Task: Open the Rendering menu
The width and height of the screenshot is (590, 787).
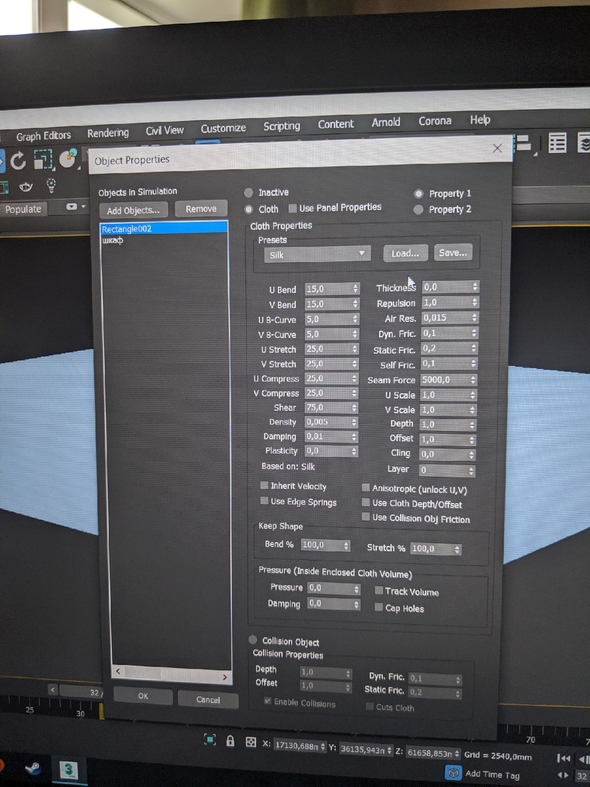Action: 108,133
